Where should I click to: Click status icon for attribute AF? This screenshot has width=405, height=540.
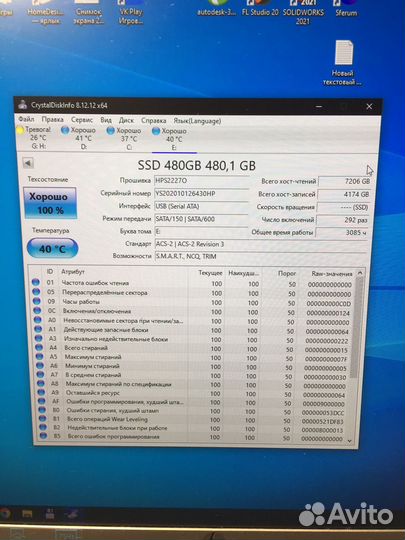[42, 401]
